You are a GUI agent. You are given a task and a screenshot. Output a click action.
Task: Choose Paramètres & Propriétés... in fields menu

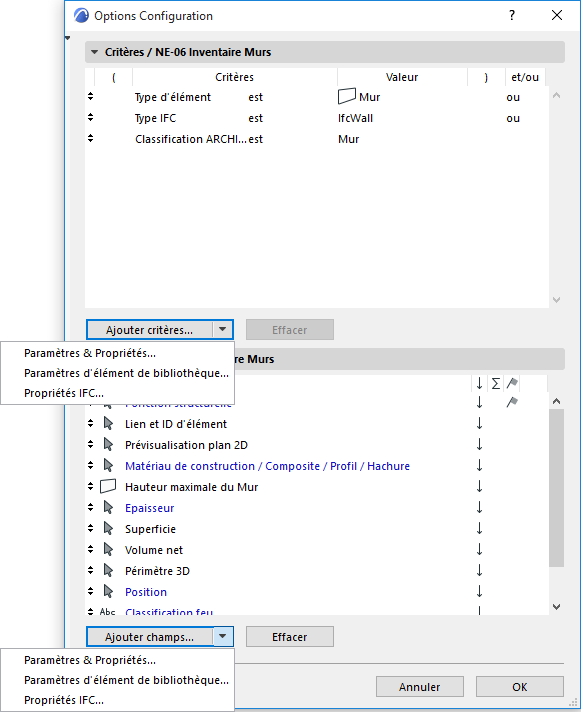click(x=90, y=660)
